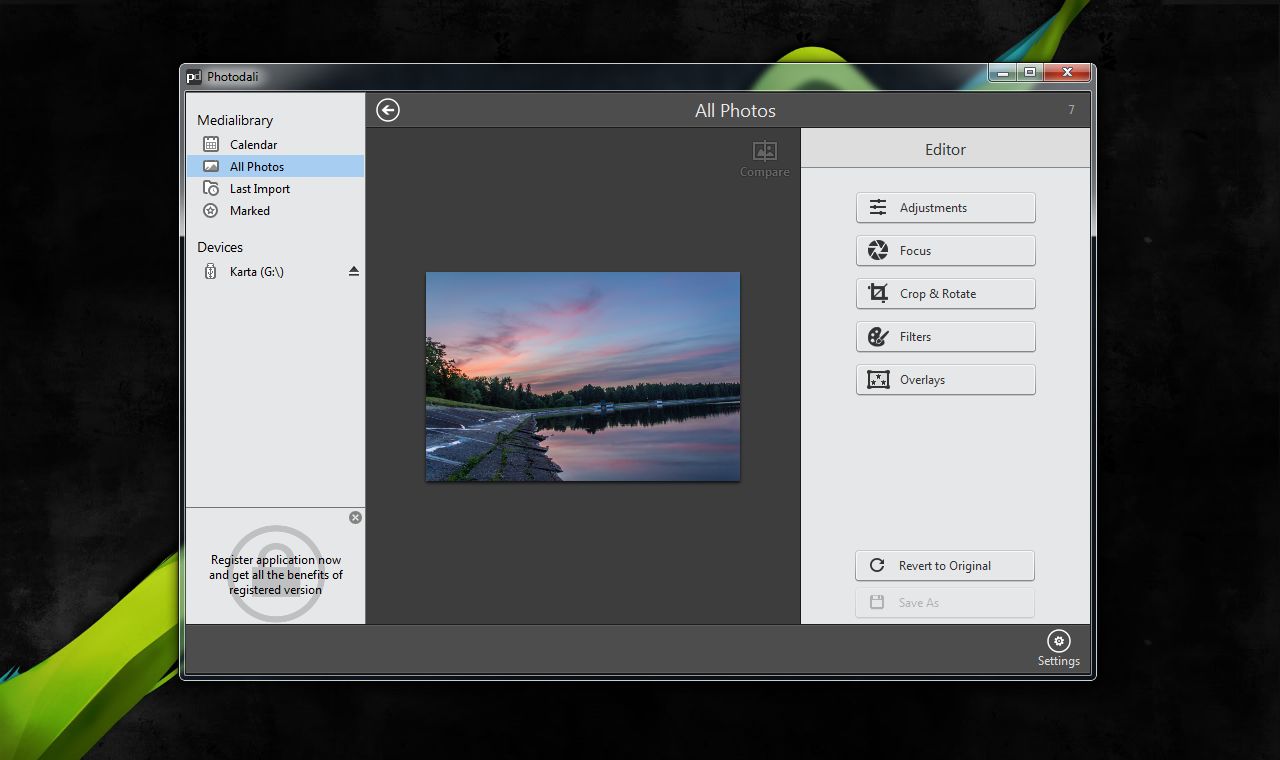Screen dimensions: 1280x760
Task: Minimize the Photodali window
Action: [x=1003, y=72]
